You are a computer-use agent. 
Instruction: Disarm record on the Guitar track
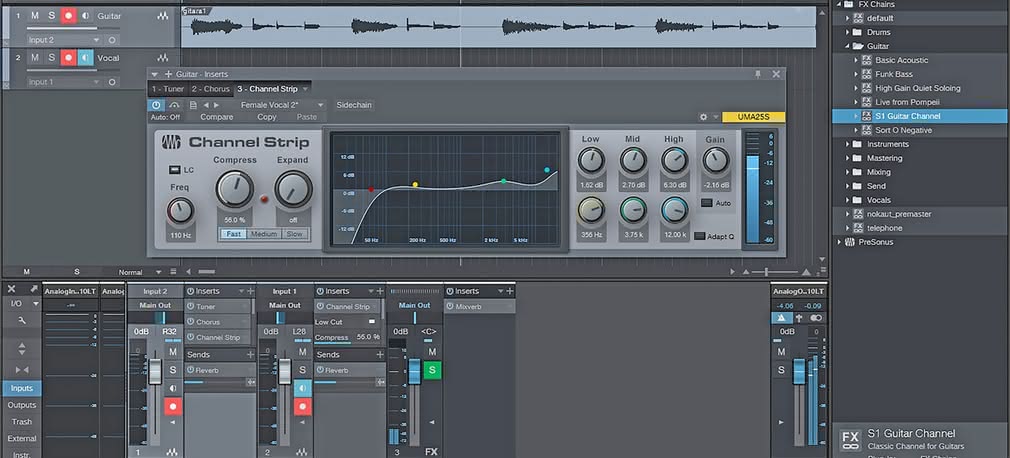point(68,16)
